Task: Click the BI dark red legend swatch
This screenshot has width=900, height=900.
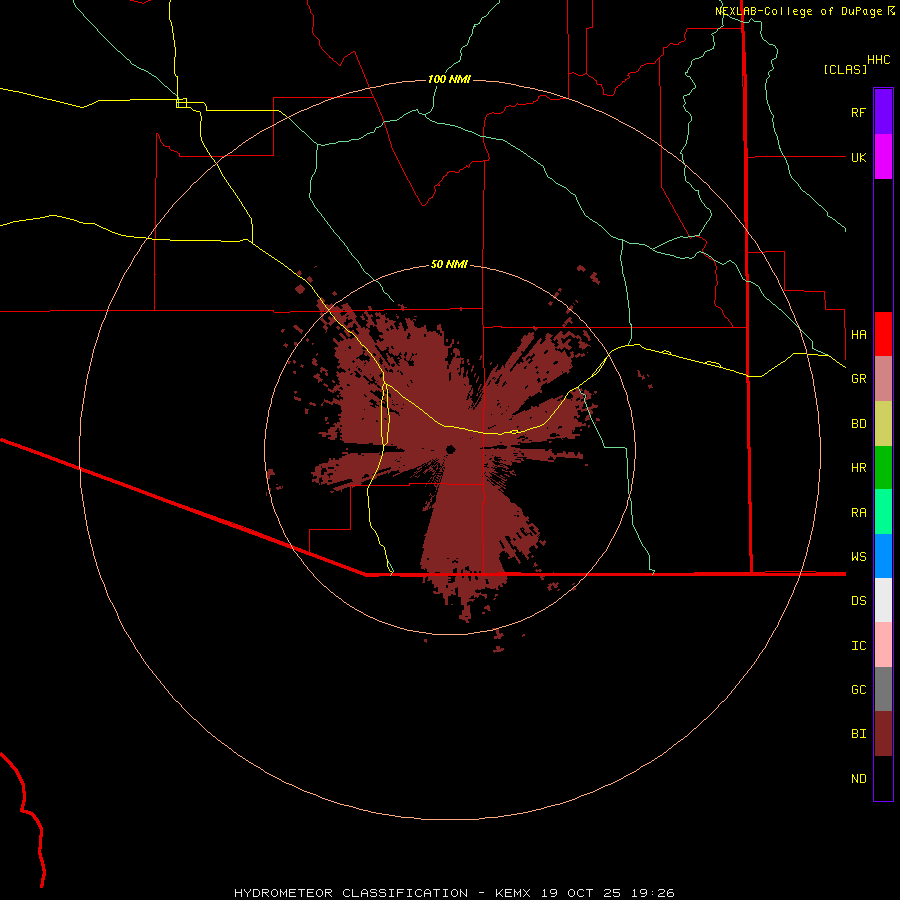Action: pos(883,734)
